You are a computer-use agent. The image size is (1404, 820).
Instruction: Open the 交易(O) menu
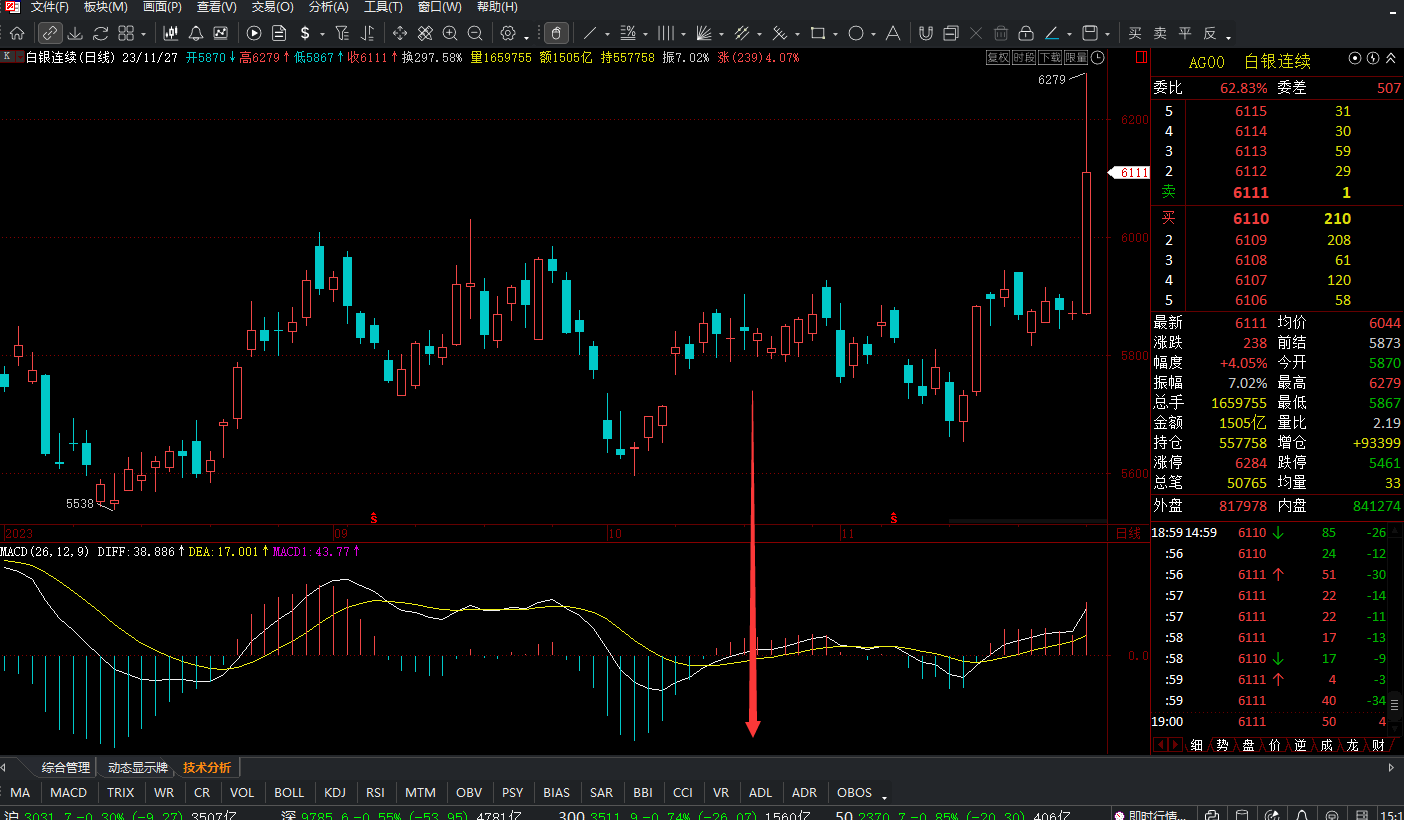[x=272, y=7]
